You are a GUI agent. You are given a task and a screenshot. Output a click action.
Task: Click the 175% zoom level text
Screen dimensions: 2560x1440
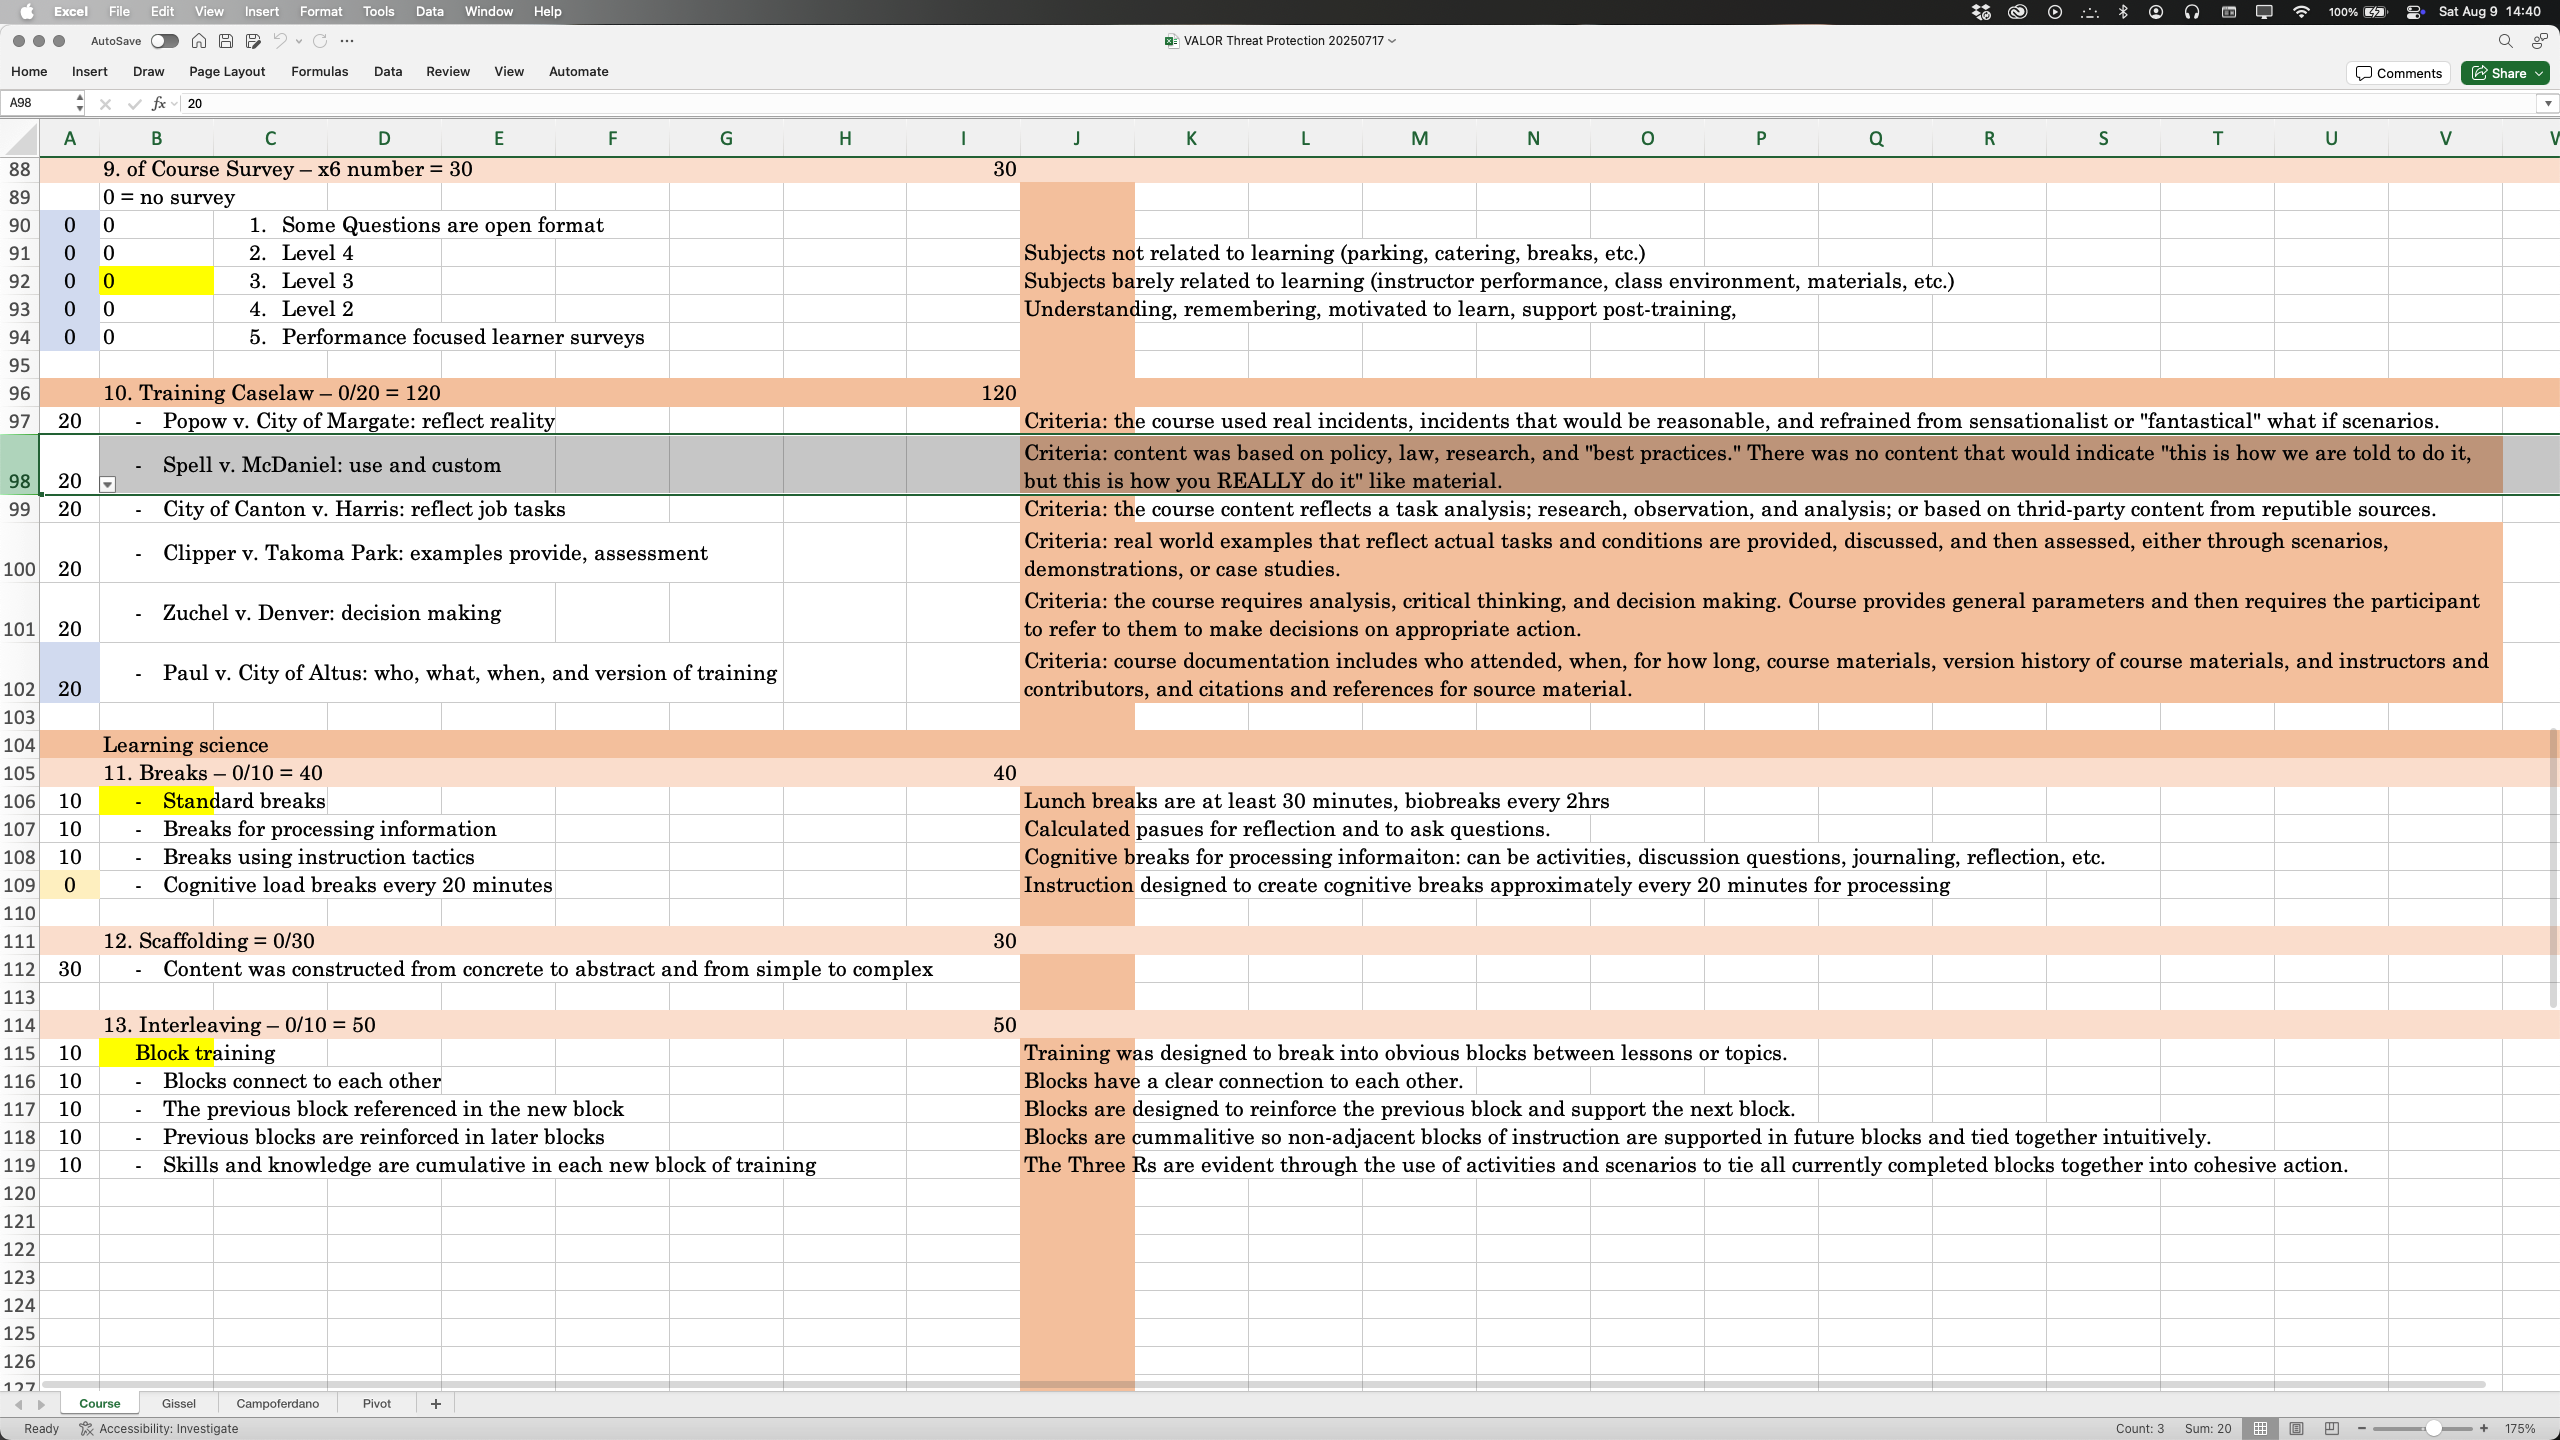2520,1428
